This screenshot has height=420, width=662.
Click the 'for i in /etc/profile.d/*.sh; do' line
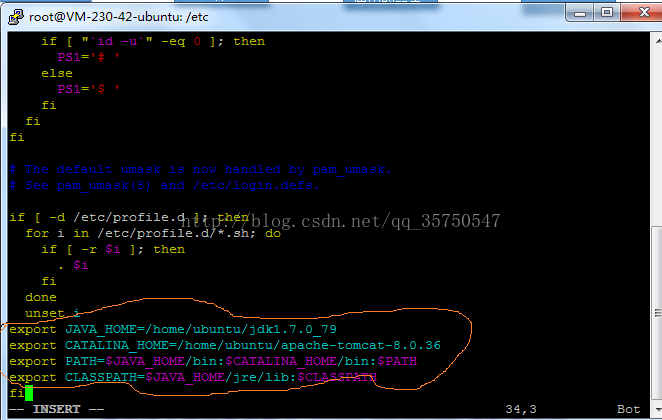click(x=153, y=233)
